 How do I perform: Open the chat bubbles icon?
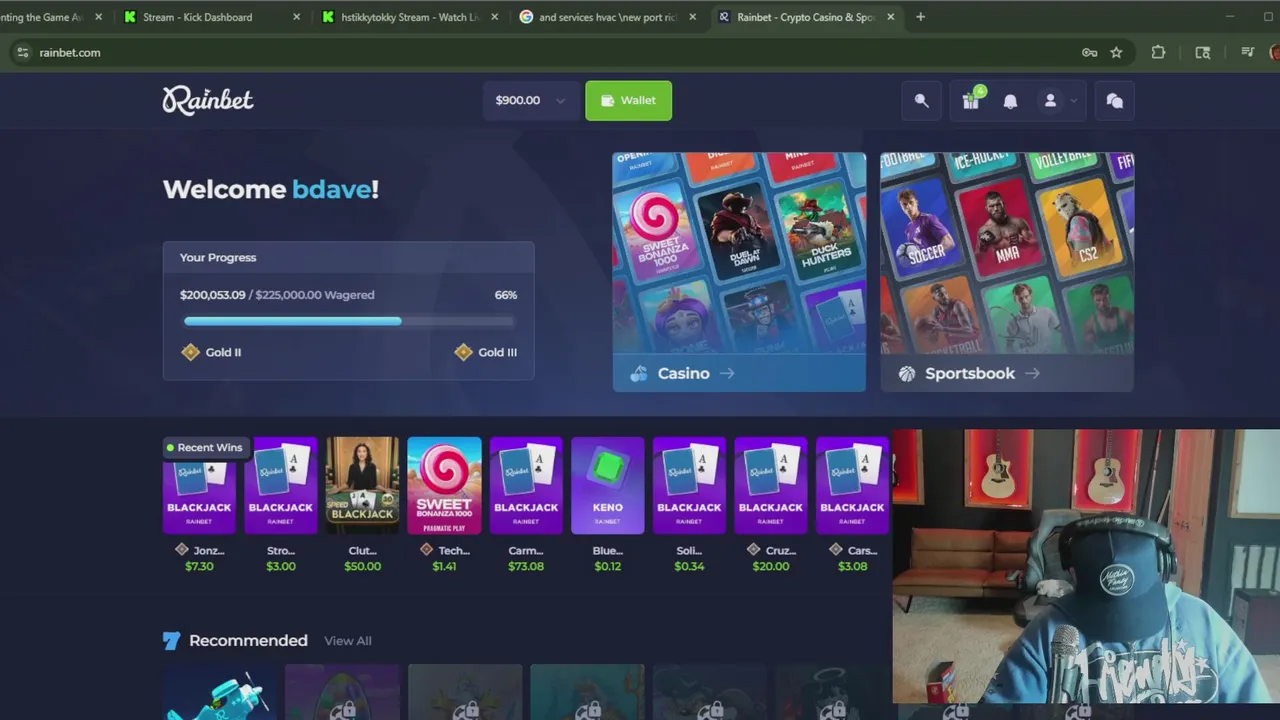click(1114, 101)
